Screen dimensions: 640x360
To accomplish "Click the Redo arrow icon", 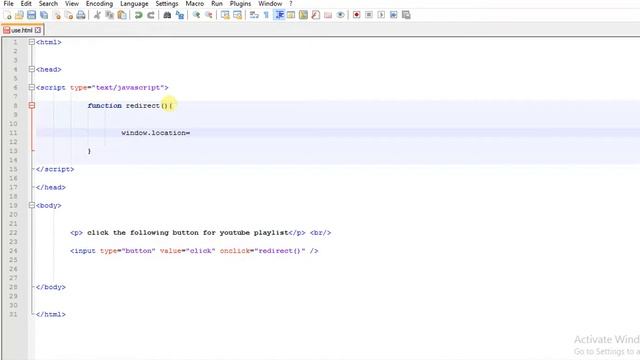I will (151, 15).
